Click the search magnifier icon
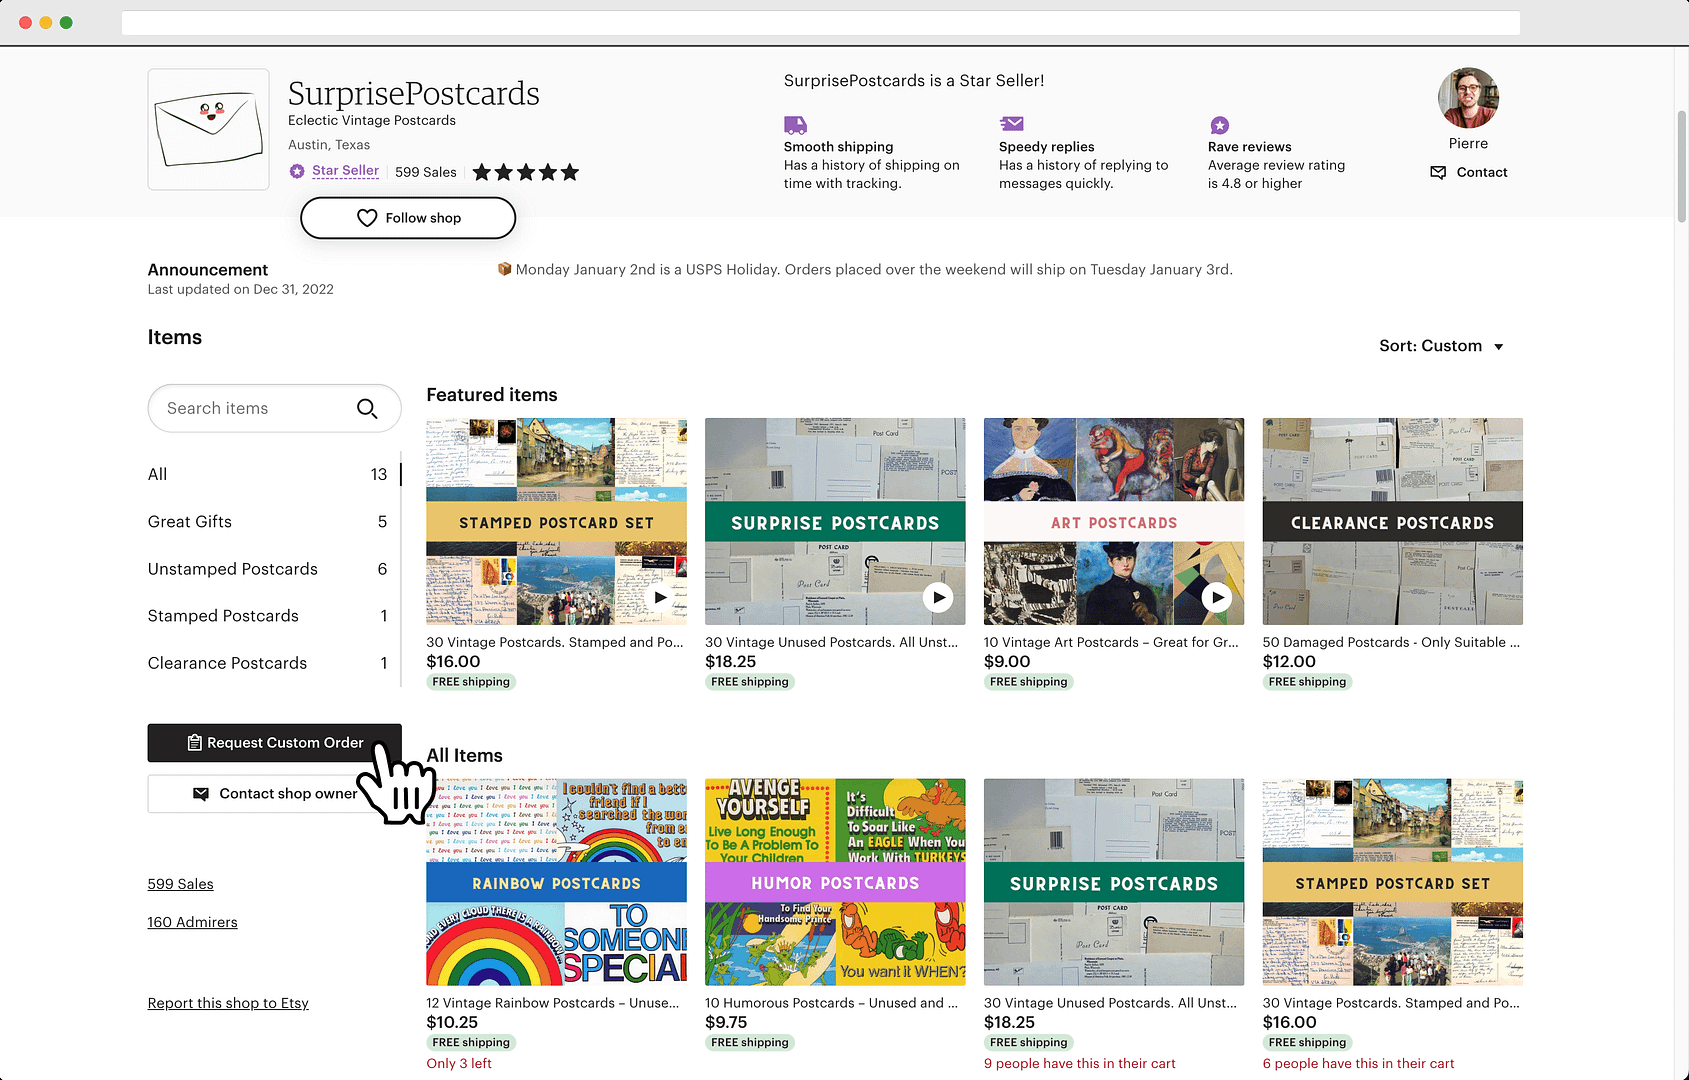 point(367,408)
